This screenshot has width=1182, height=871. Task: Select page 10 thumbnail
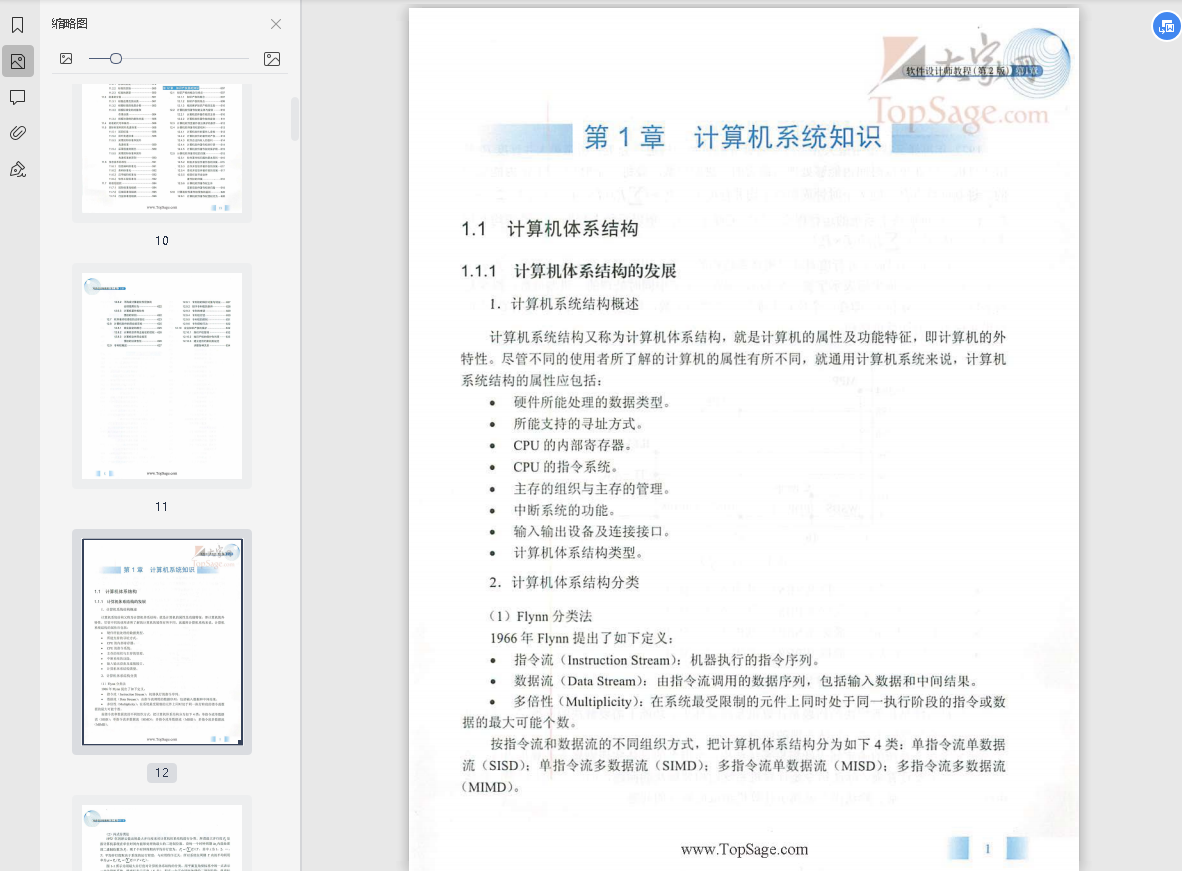coord(162,149)
